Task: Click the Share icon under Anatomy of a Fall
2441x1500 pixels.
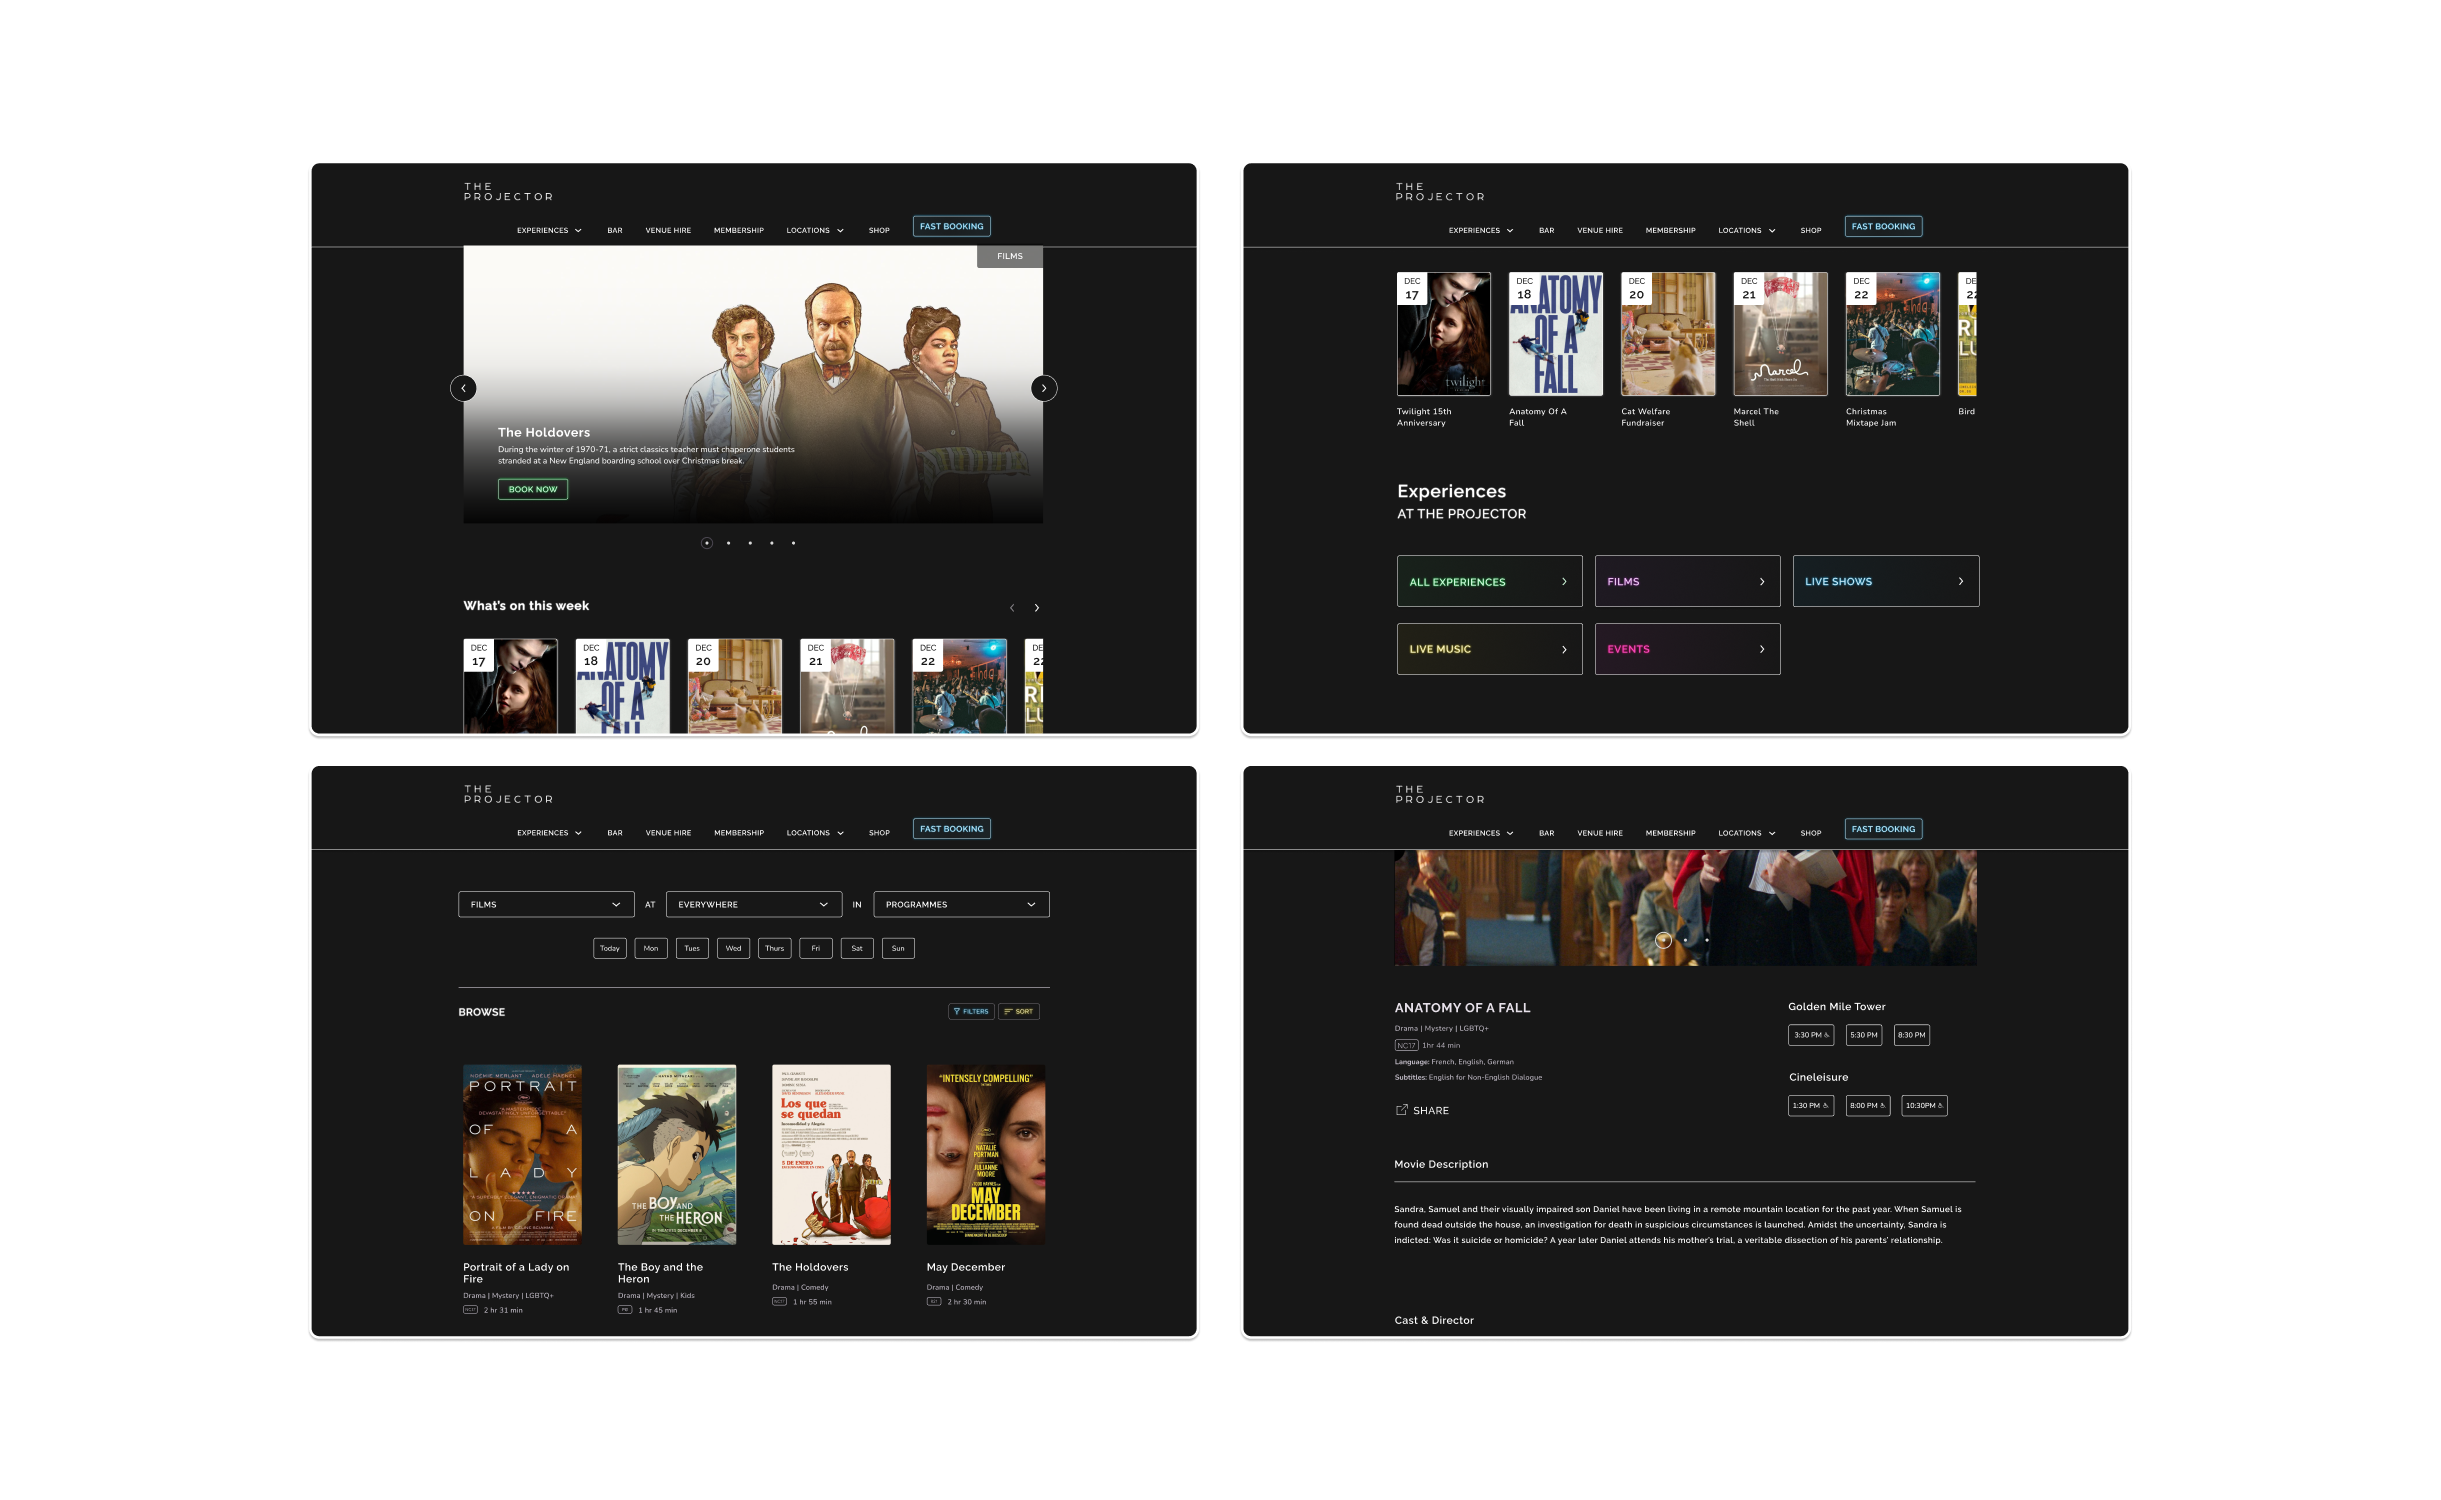Action: [1401, 1110]
